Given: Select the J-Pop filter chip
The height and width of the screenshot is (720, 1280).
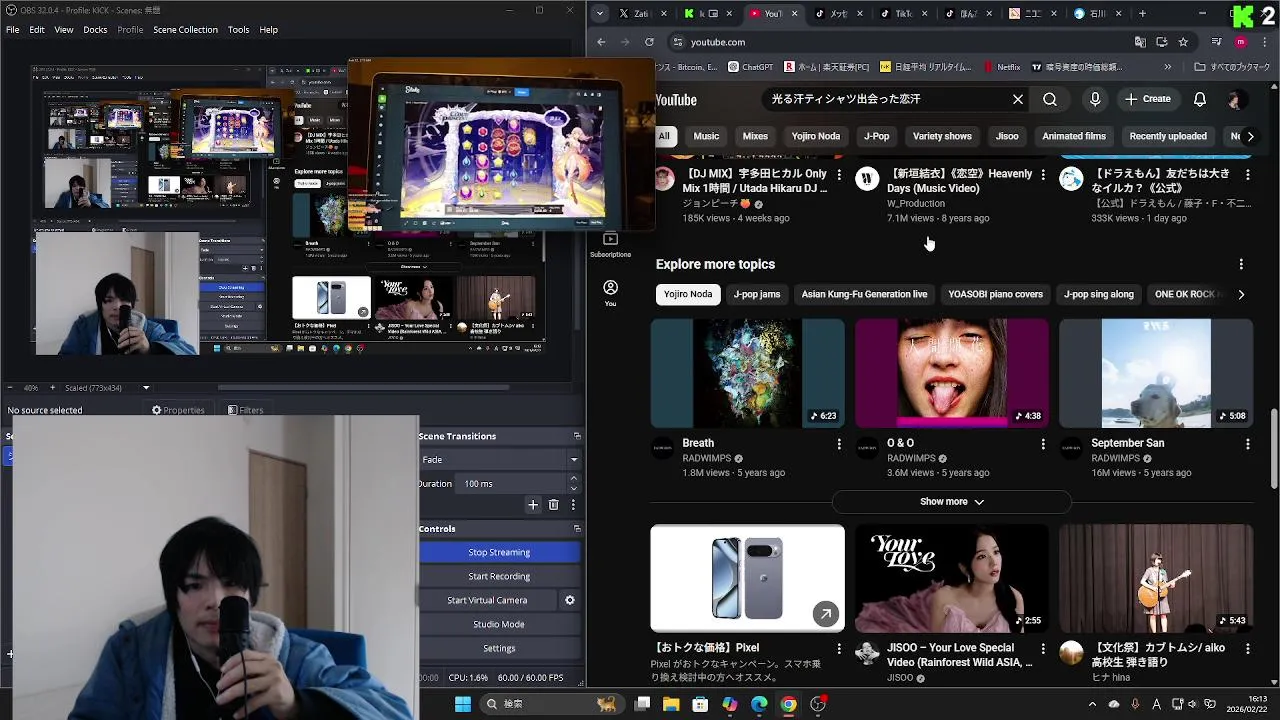Looking at the screenshot, I should [877, 136].
